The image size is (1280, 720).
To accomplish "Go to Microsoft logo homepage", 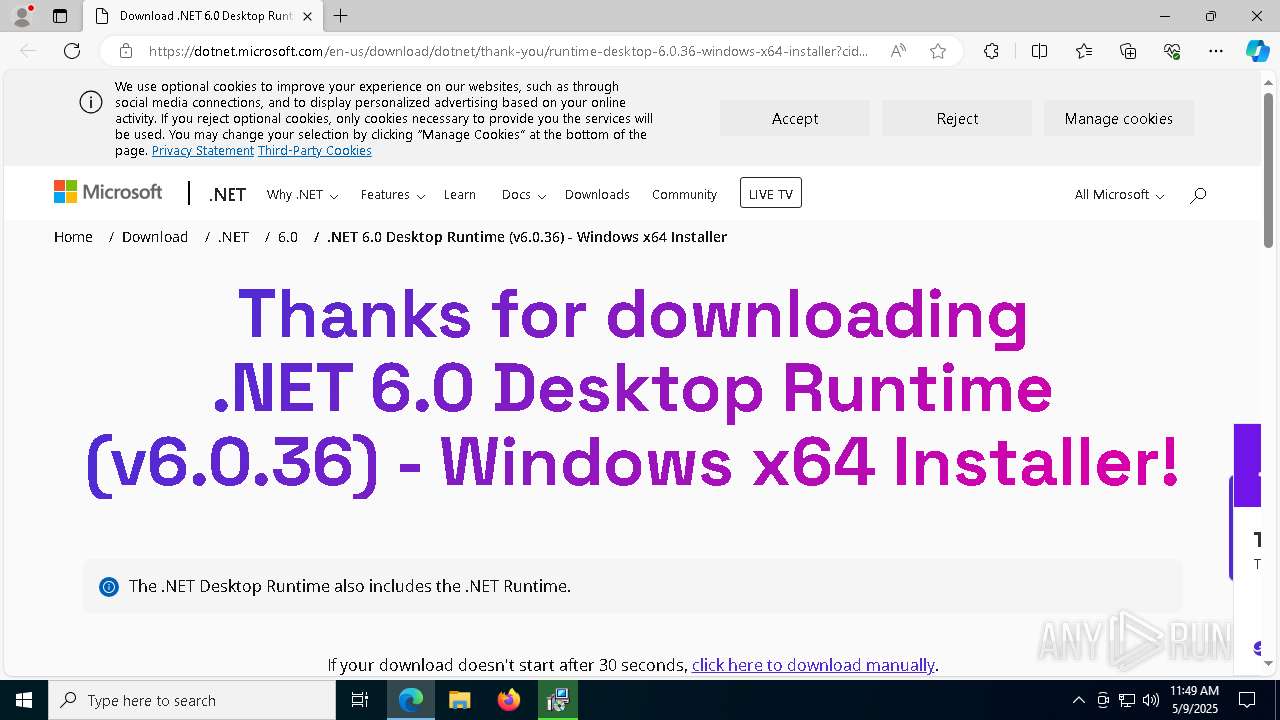I will pyautogui.click(x=108, y=192).
